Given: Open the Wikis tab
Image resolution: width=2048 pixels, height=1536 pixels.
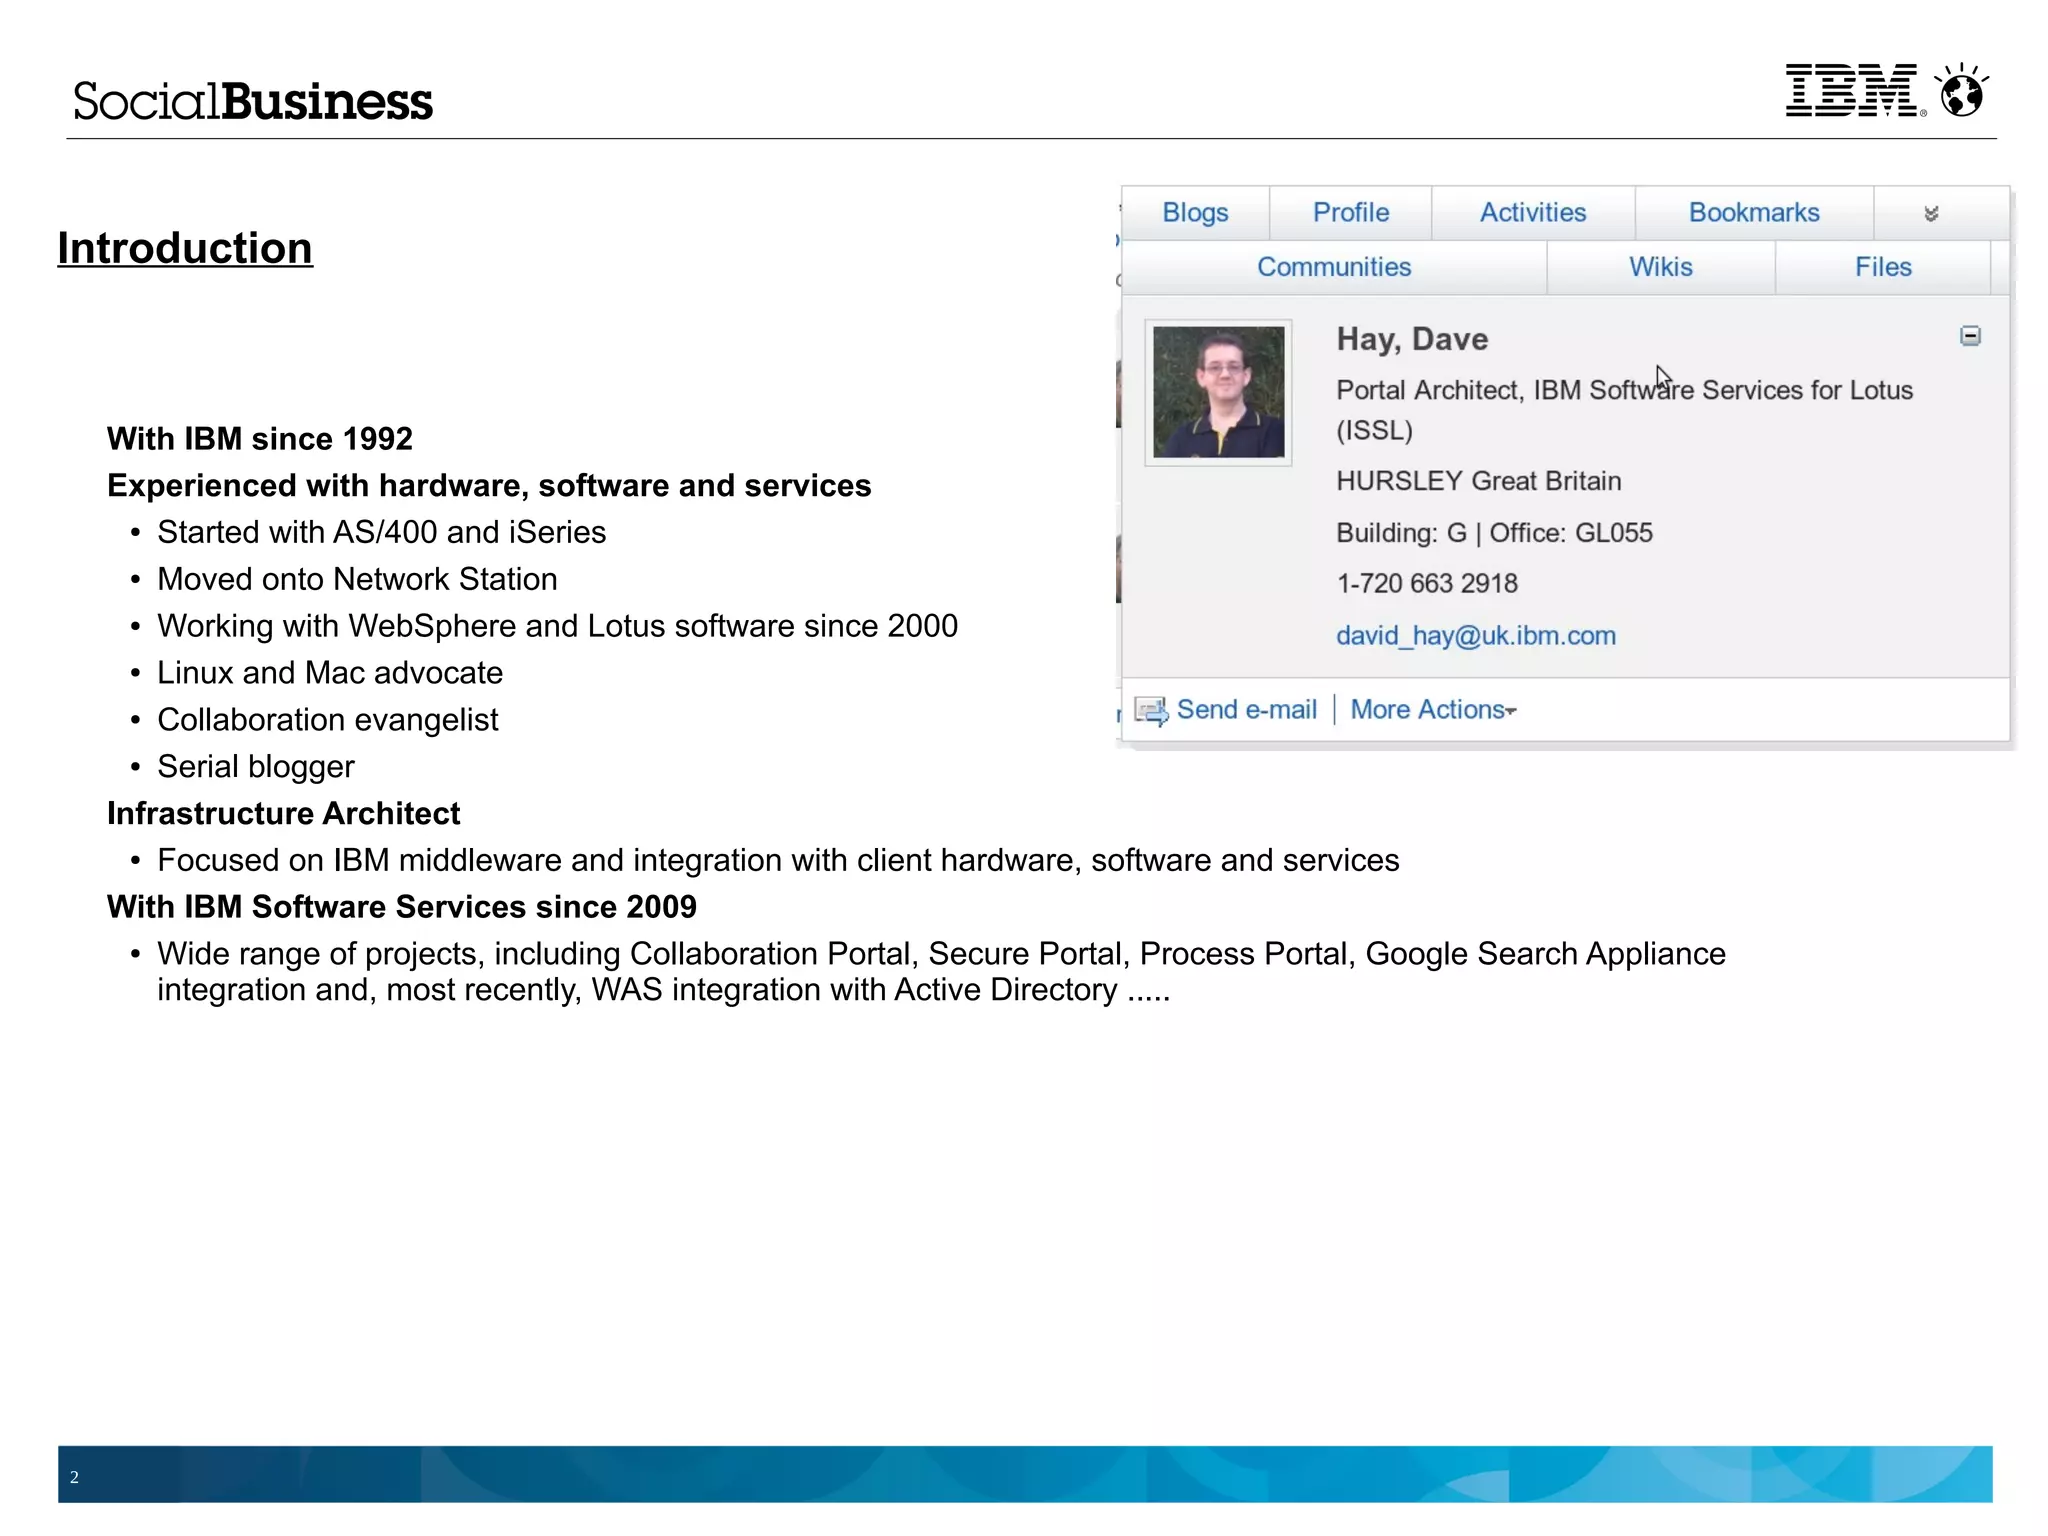Looking at the screenshot, I should [1660, 267].
